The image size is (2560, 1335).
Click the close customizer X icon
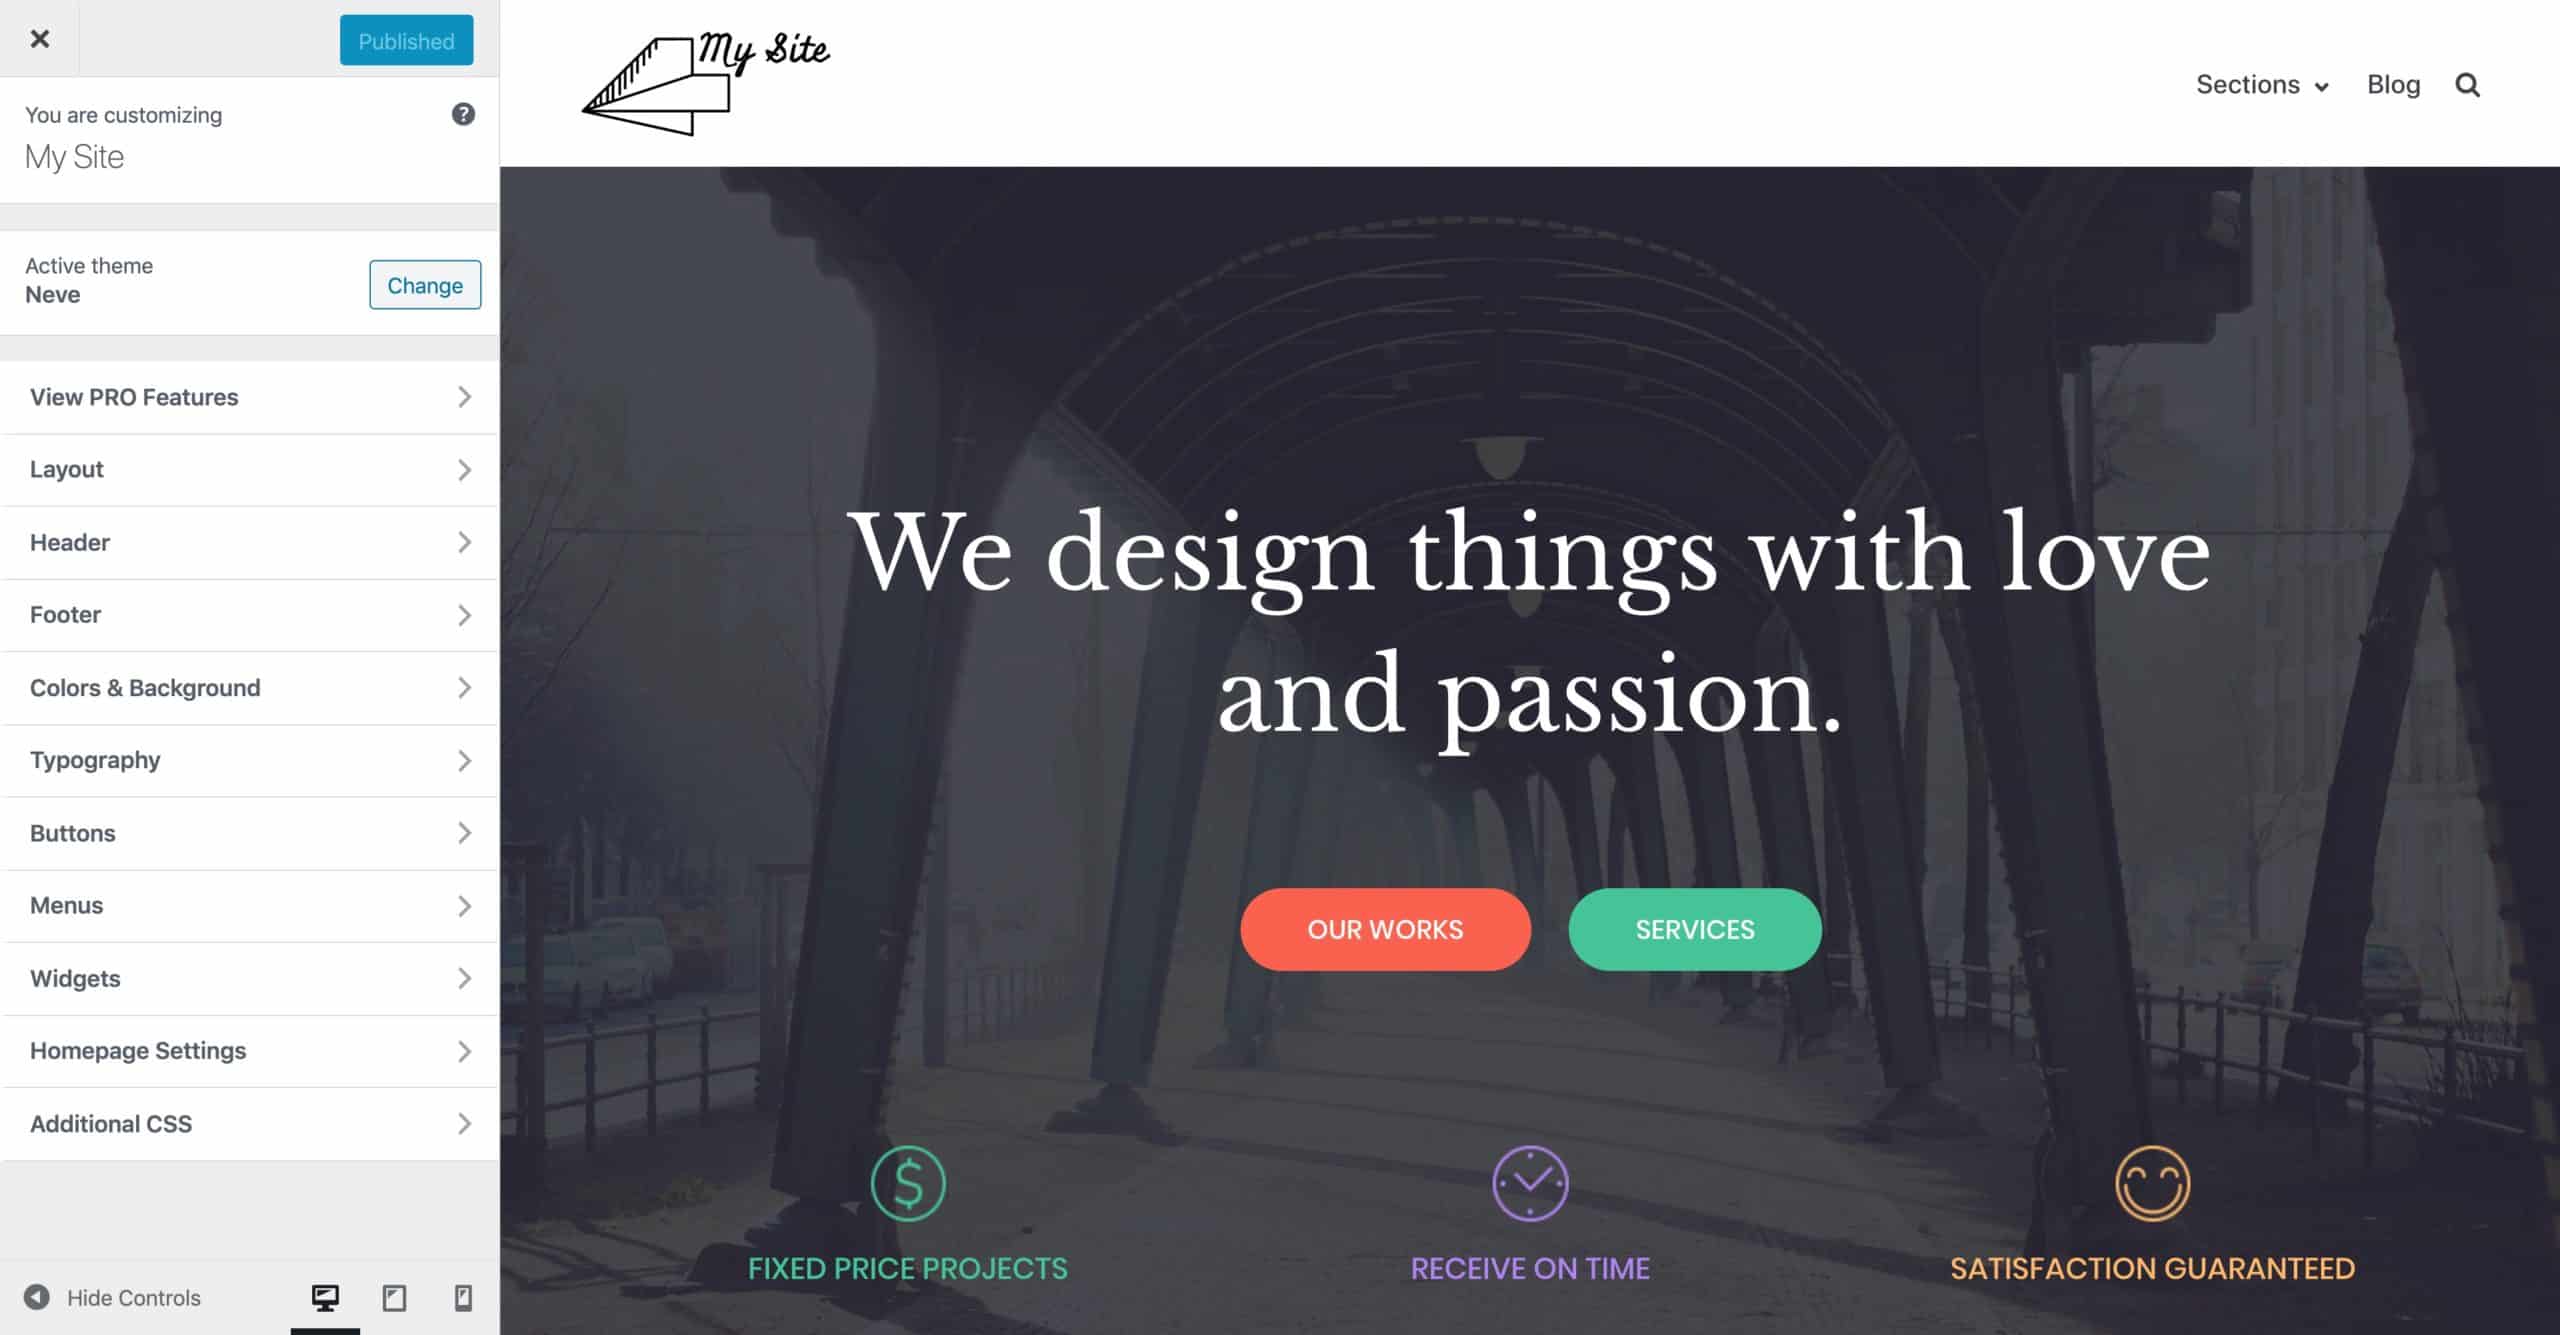[39, 37]
